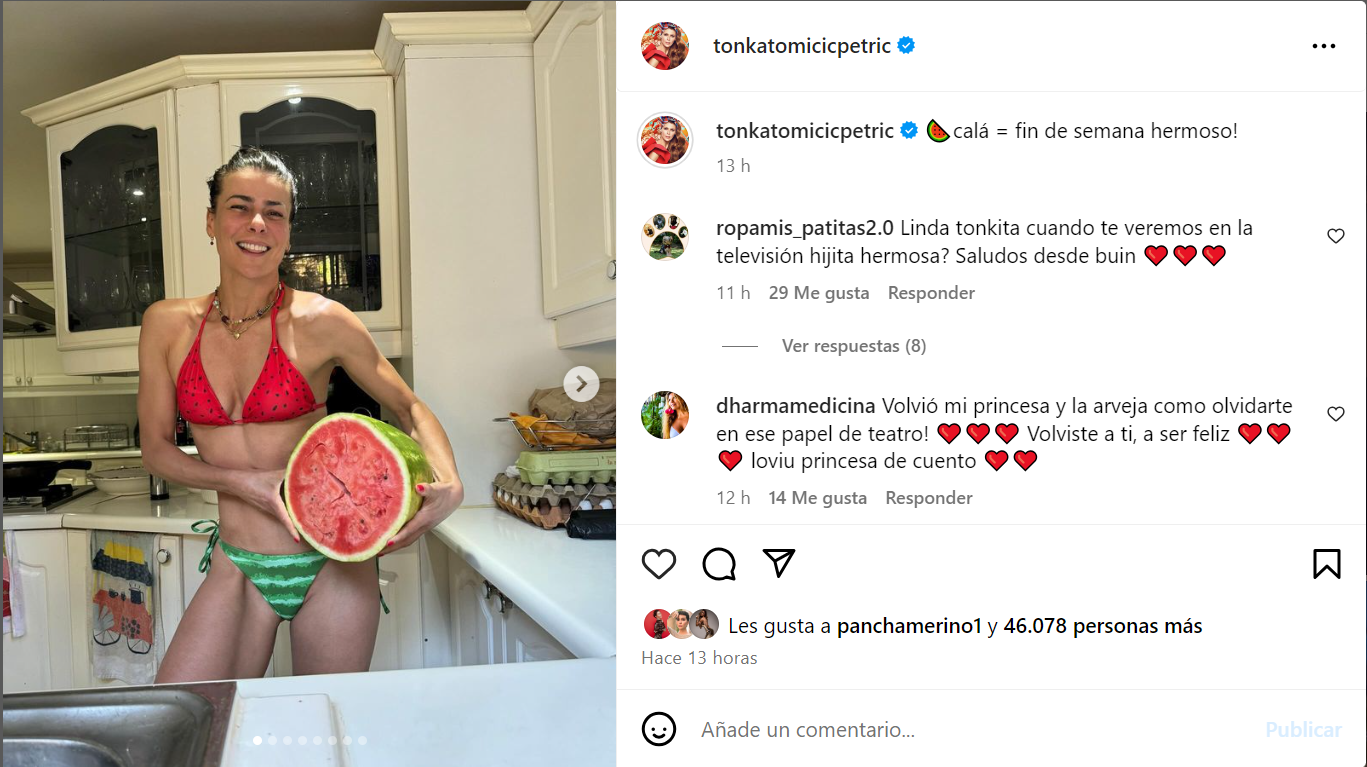Screen dimensions: 1367x767
Task: Open the three-dot more options menu
Action: click(x=1323, y=46)
